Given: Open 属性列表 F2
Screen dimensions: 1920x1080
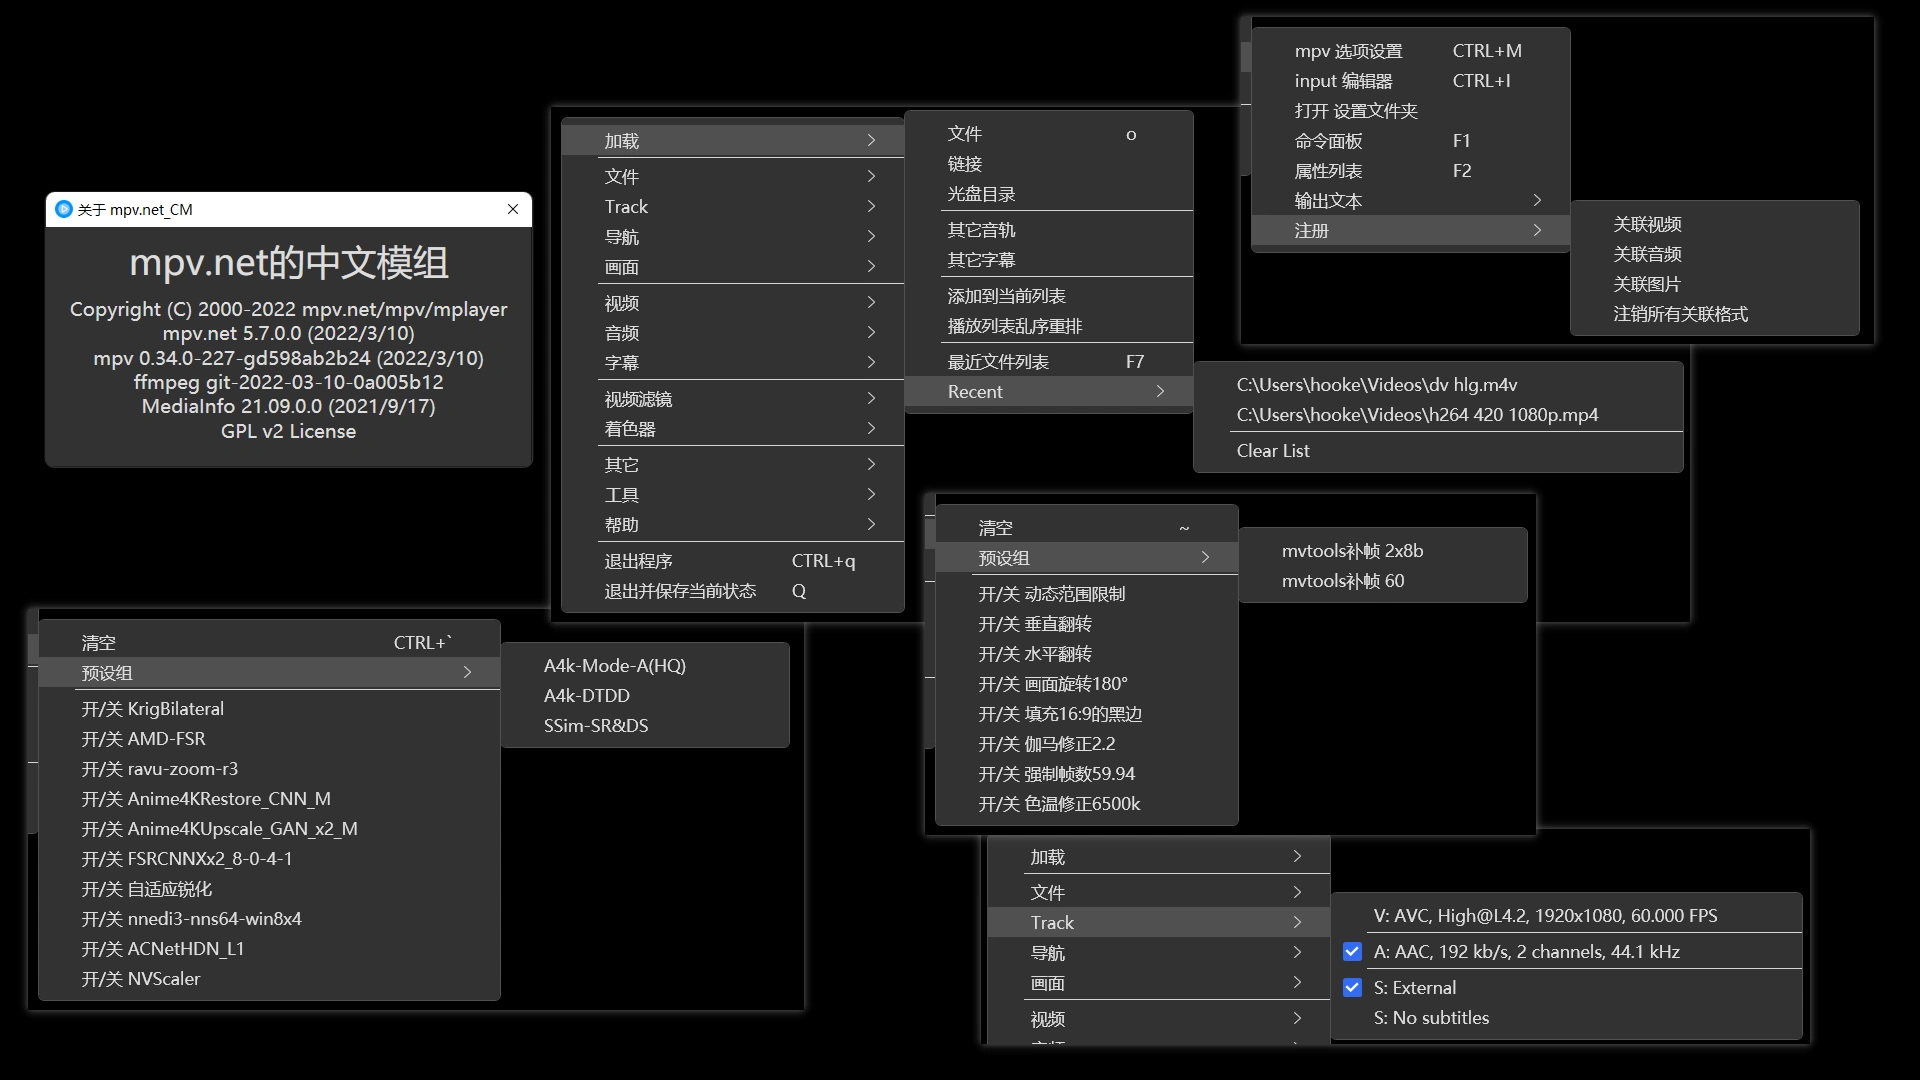Looking at the screenshot, I should point(1410,171).
